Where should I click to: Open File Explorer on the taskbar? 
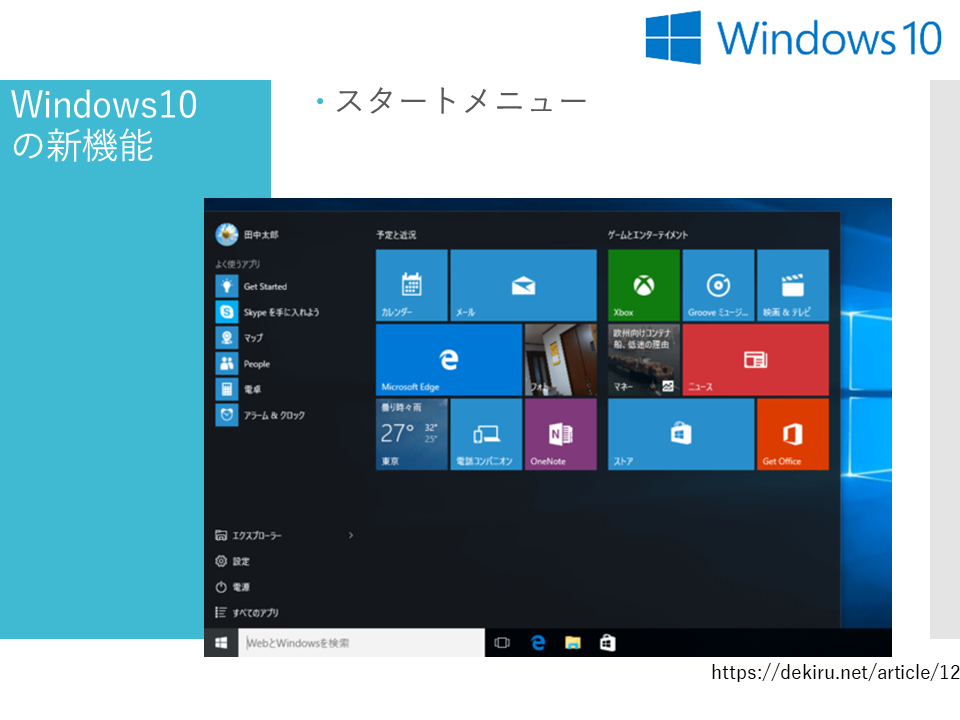click(x=572, y=642)
